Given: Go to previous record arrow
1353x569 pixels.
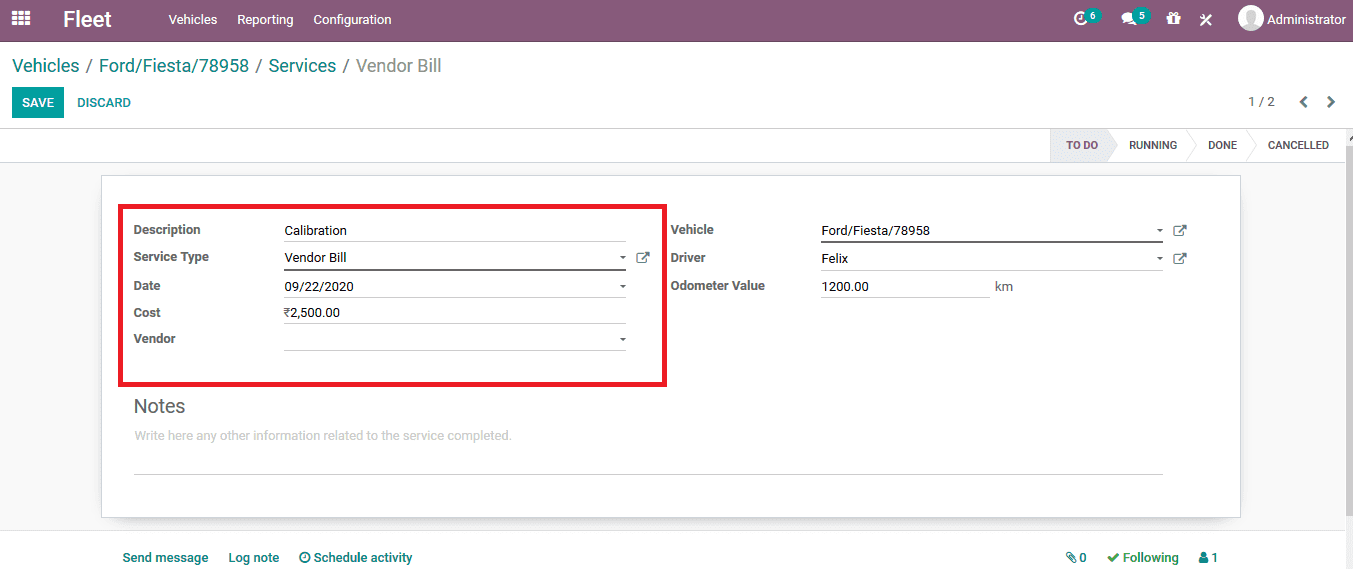Looking at the screenshot, I should pos(1303,102).
